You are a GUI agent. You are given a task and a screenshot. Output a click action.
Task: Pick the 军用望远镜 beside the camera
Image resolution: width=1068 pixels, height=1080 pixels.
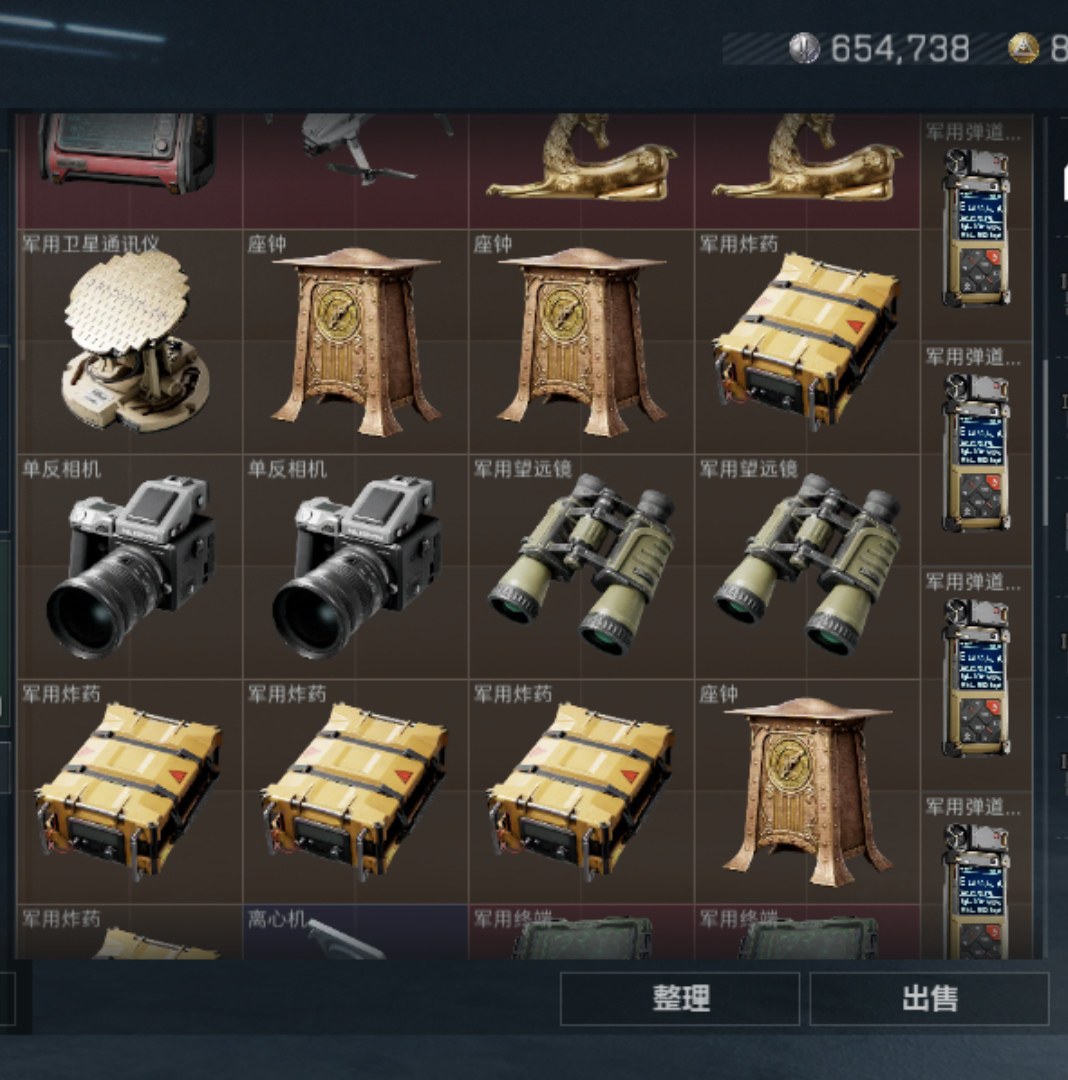582,566
